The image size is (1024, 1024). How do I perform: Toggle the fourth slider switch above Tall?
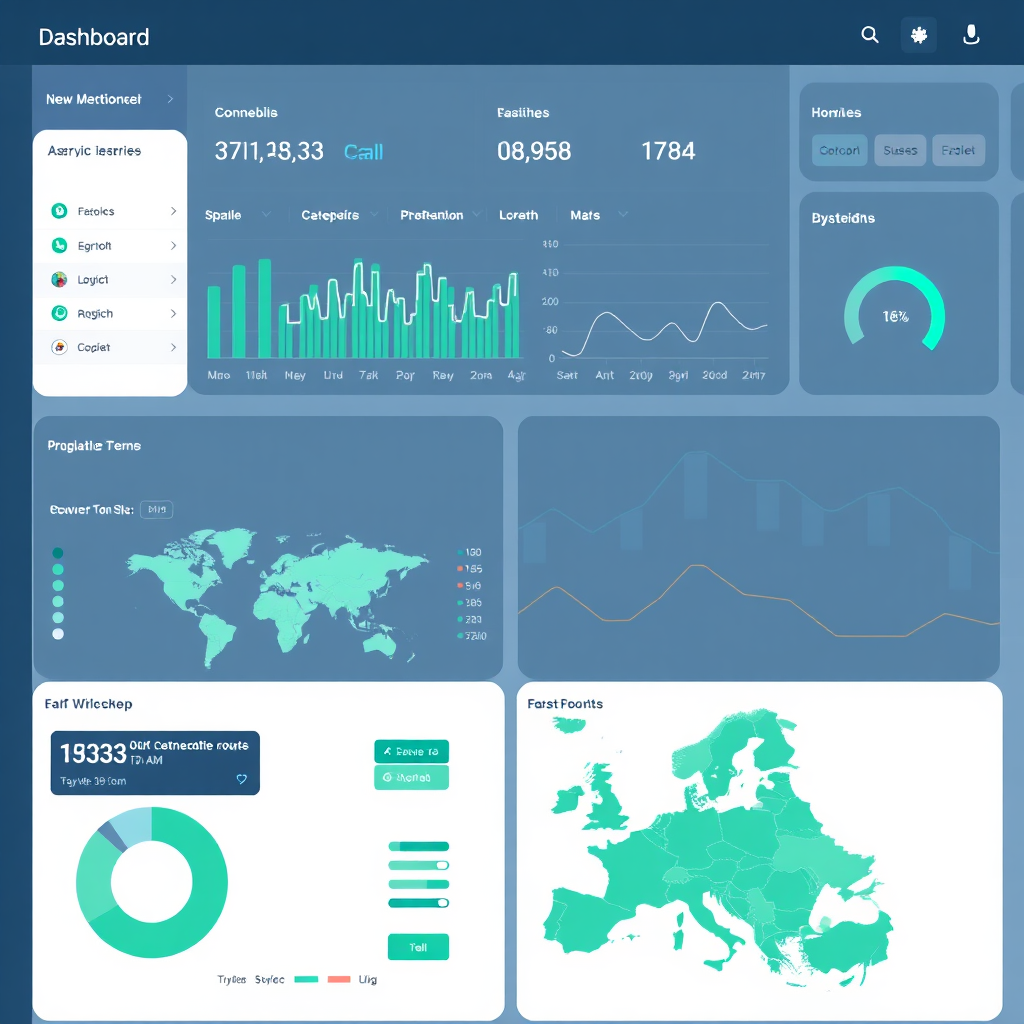pos(418,903)
